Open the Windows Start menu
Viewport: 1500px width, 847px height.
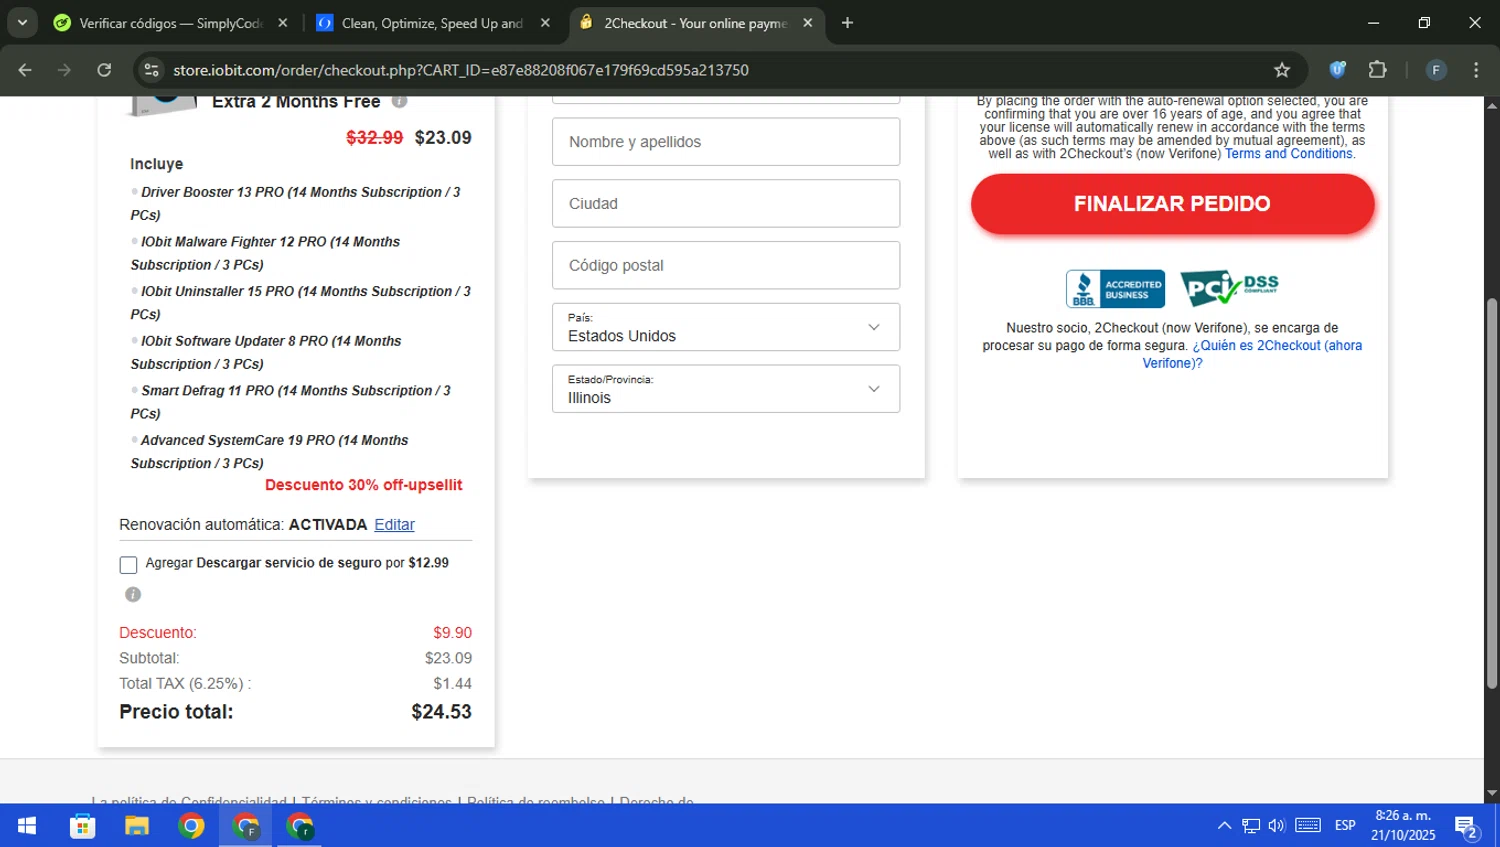[27, 826]
